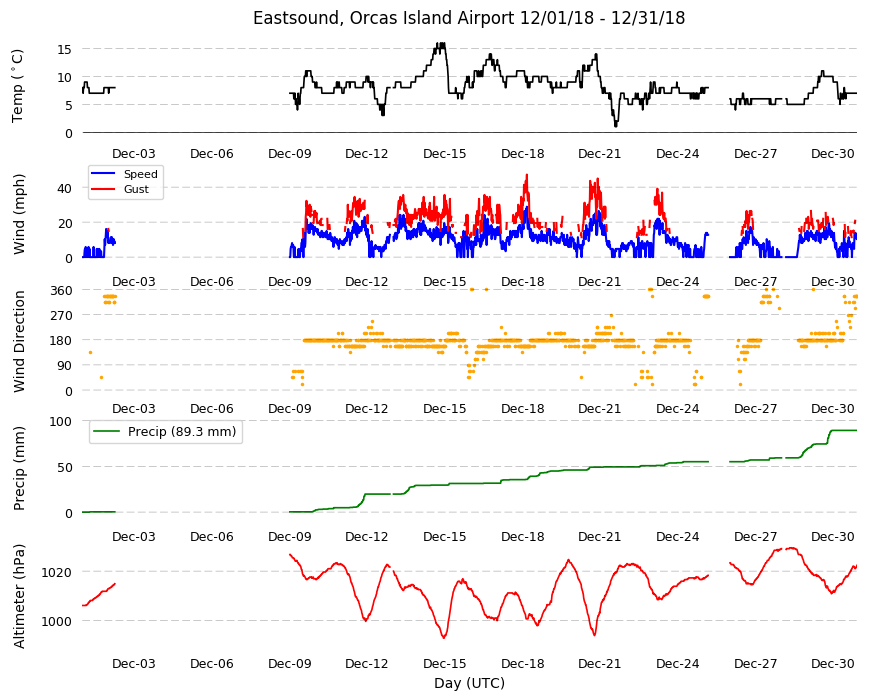Click the blue Speed legend line
This screenshot has width=870, height=700.
click(x=103, y=174)
